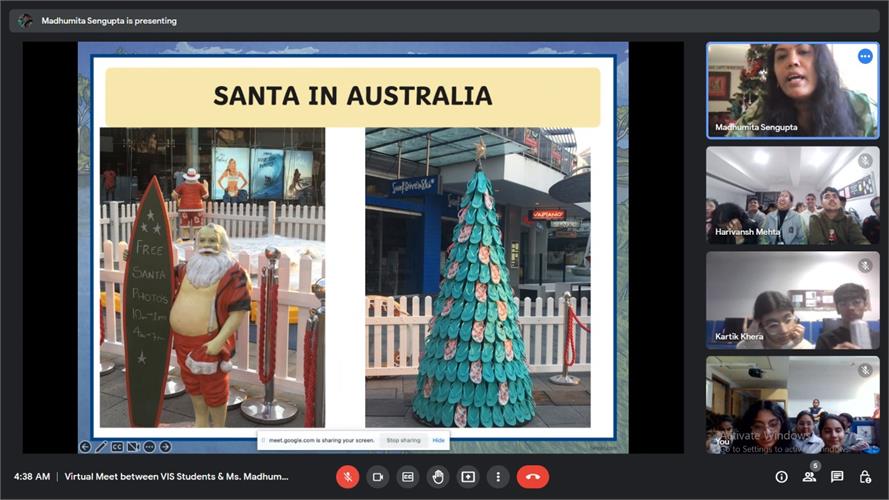The height and width of the screenshot is (500, 889).
Task: Turn on captions in the Meet toolbar
Action: (x=408, y=477)
